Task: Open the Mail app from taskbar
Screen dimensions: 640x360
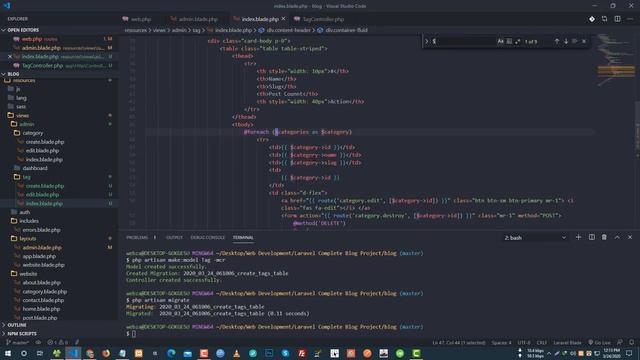Action: point(187,353)
